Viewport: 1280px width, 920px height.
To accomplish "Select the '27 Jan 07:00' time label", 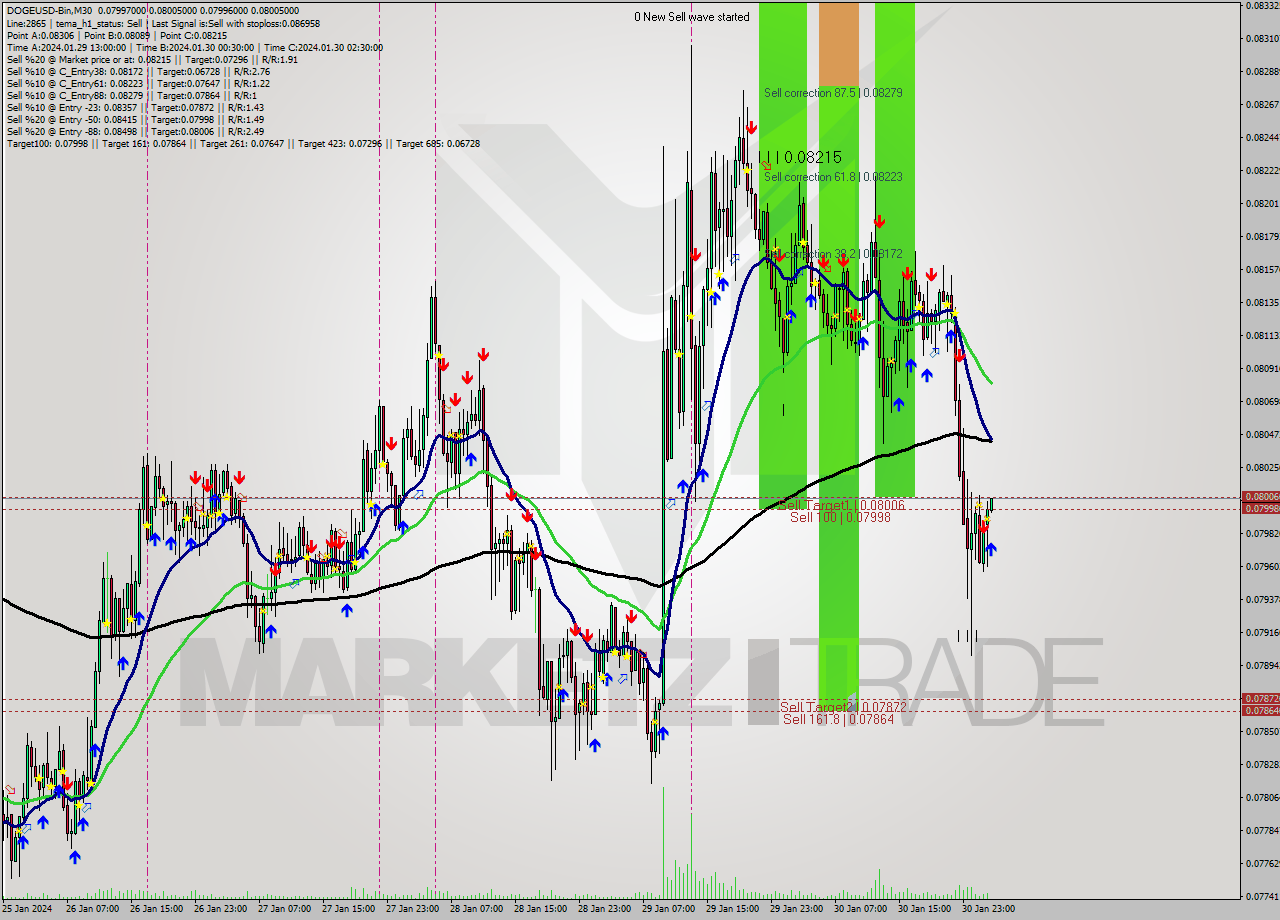I will 283,909.
